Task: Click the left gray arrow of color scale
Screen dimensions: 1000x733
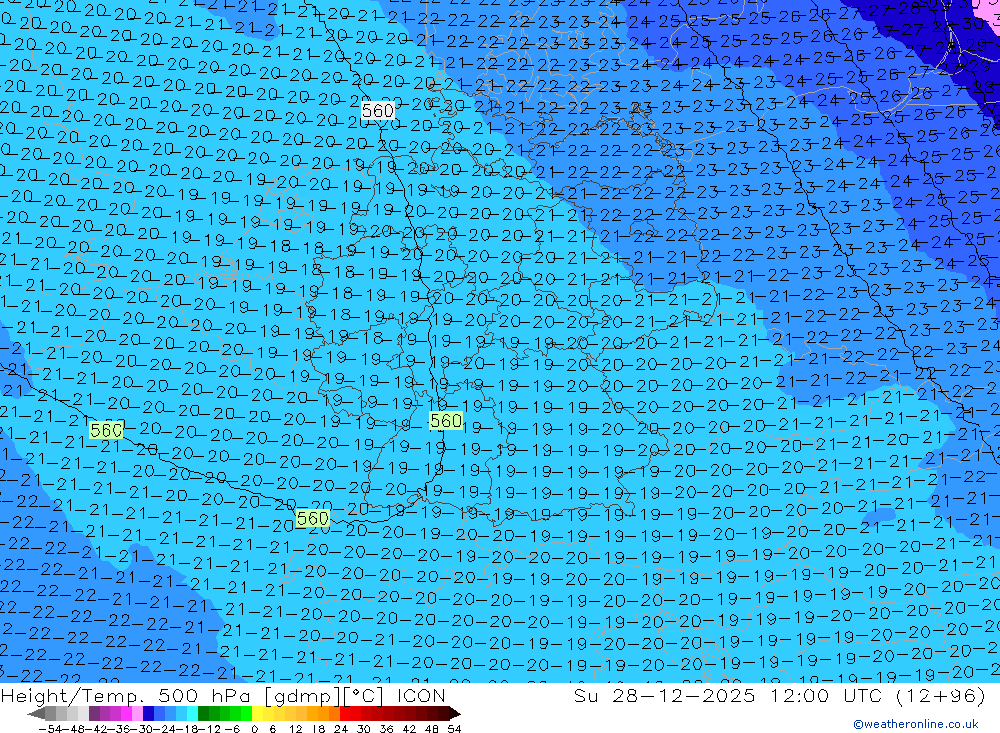Action: tap(37, 713)
